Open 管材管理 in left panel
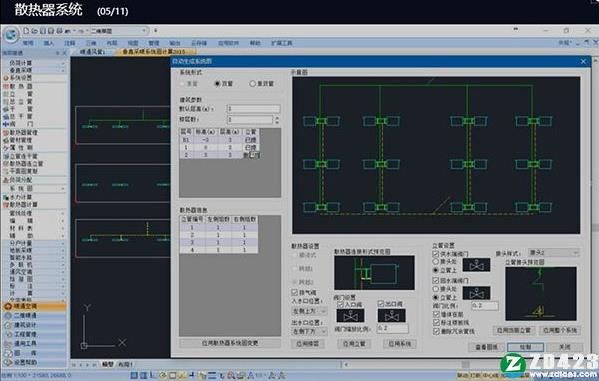The width and height of the screenshot is (599, 381). click(21, 140)
